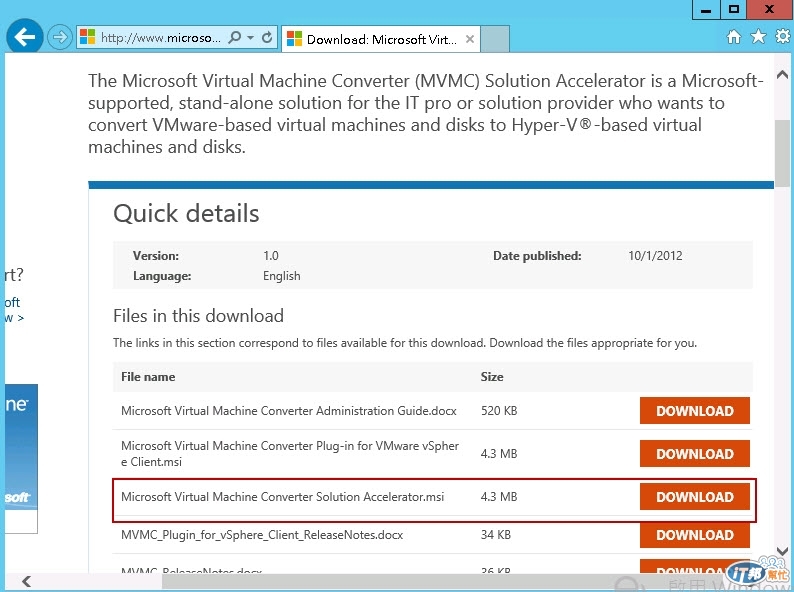
Task: Click the horizontal scrollbar left arrow
Action: point(26,581)
